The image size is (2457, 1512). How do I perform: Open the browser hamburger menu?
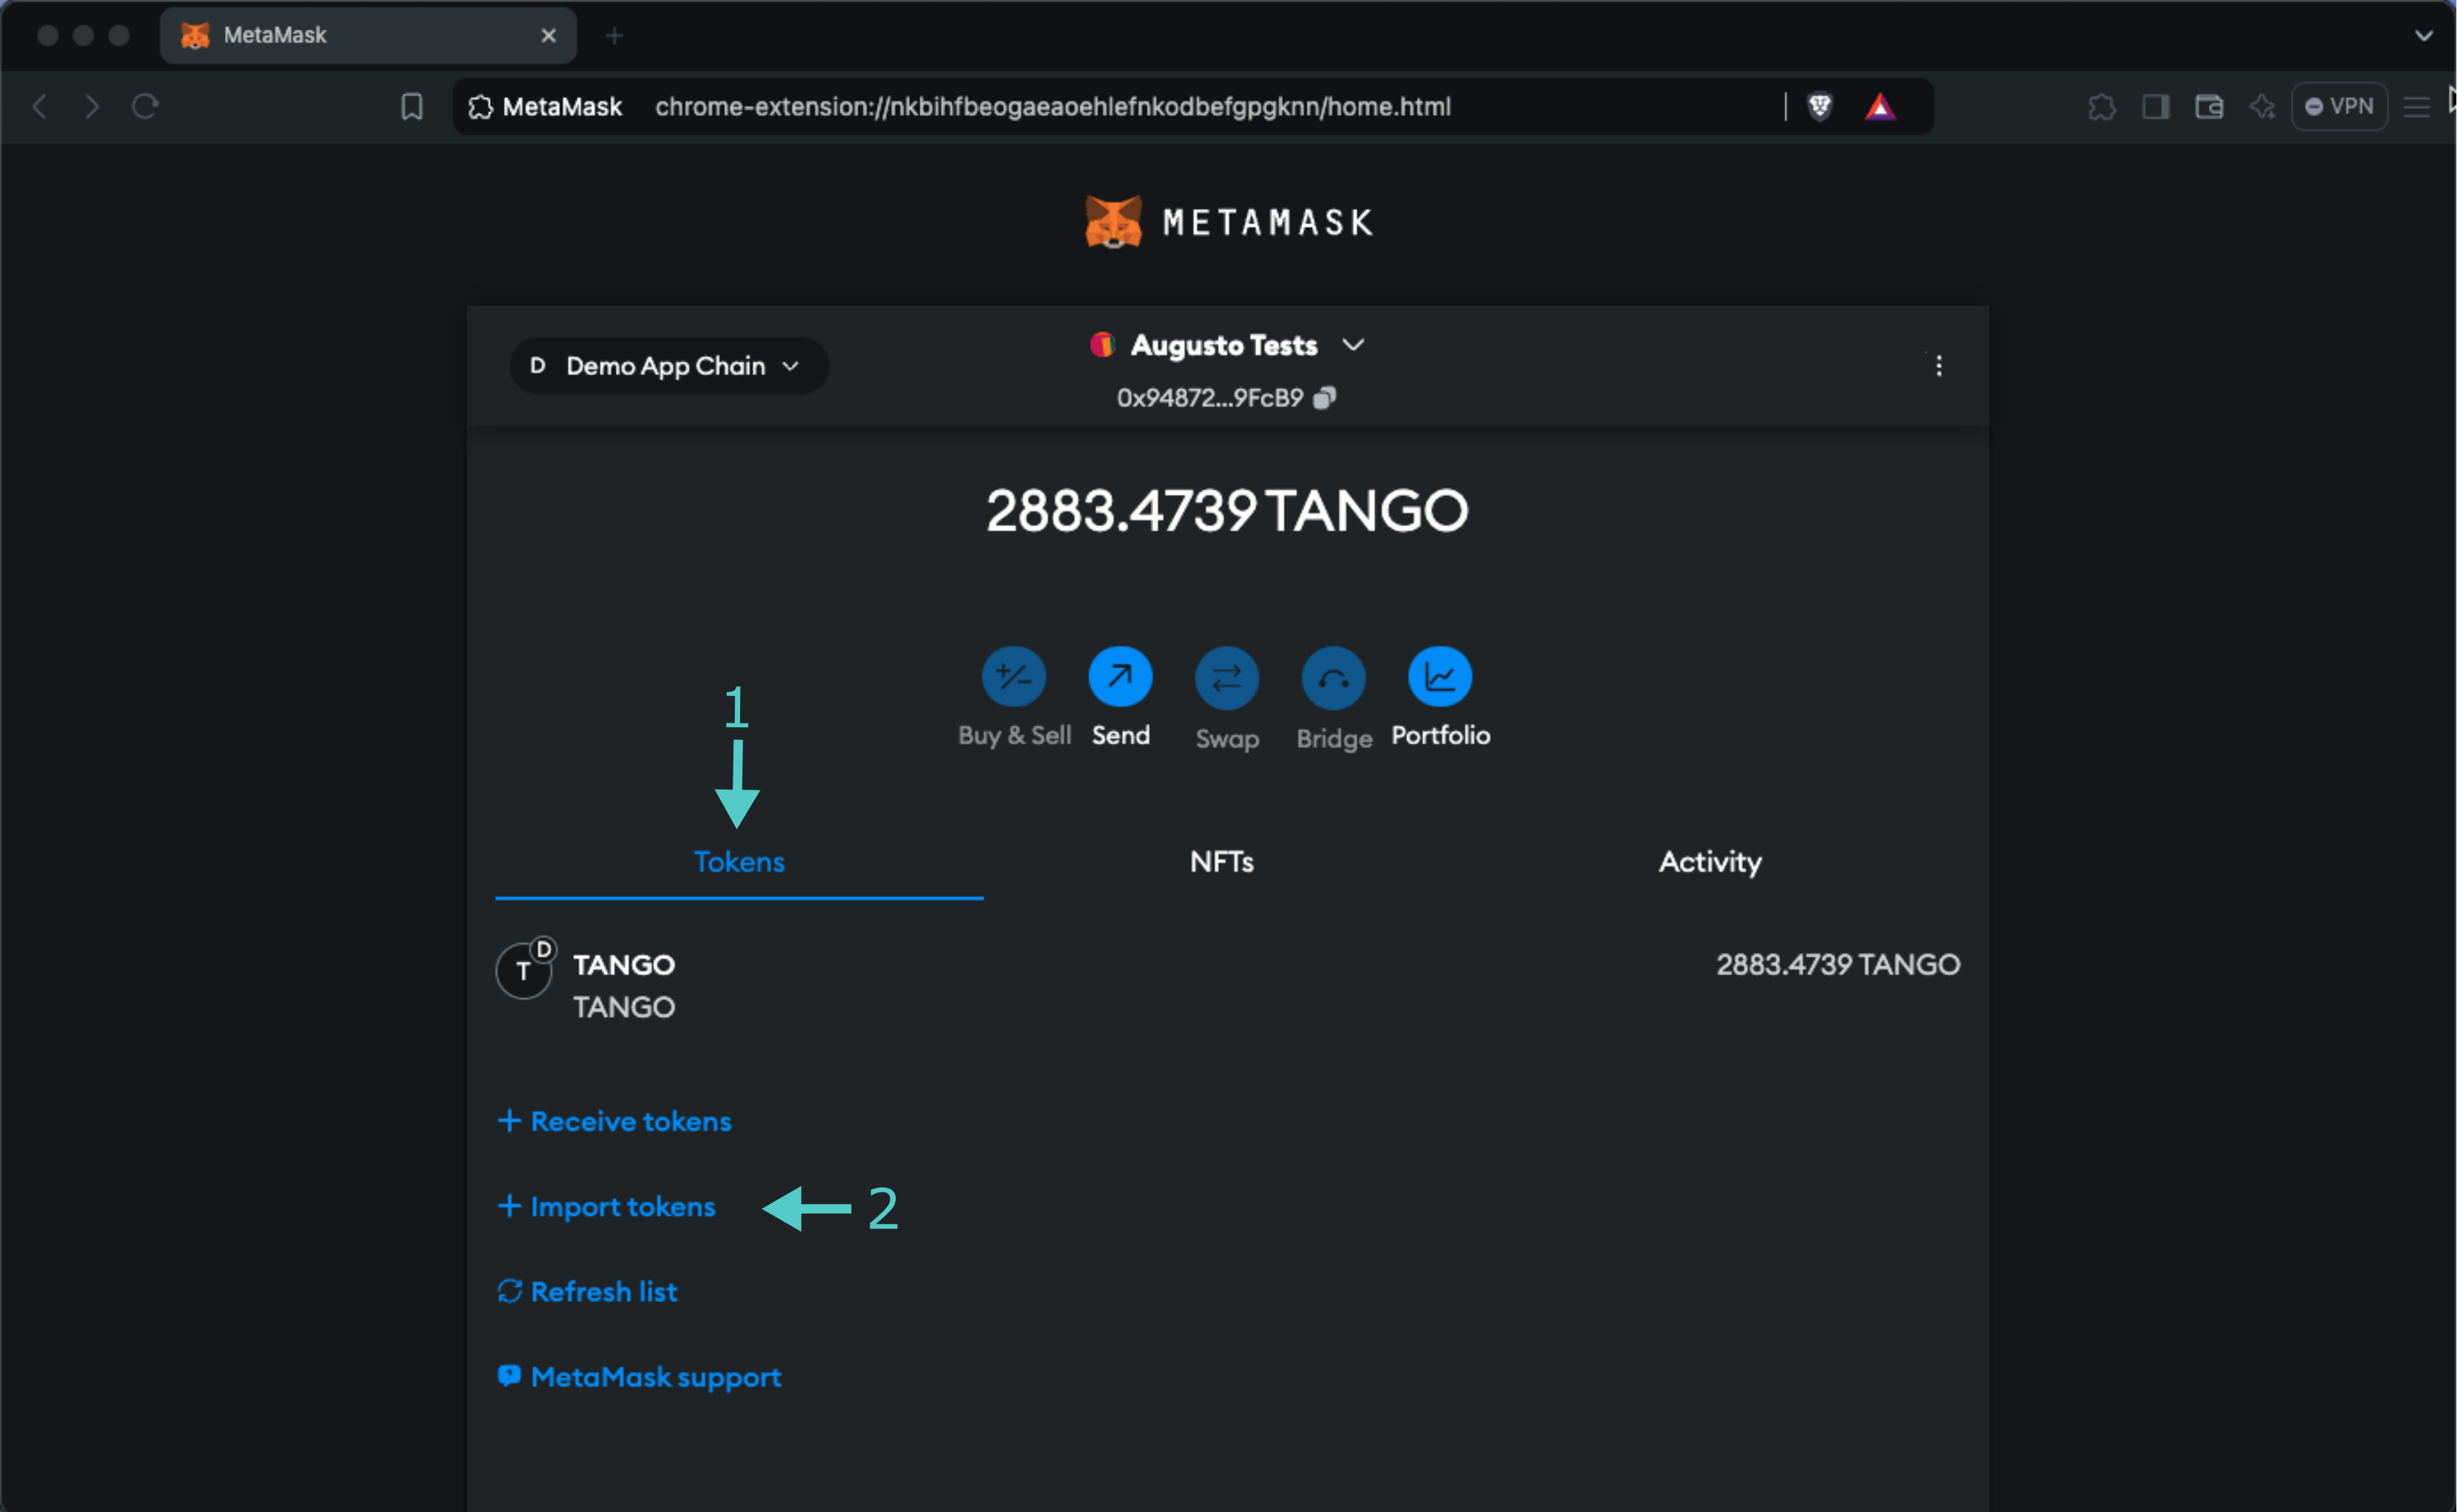pyautogui.click(x=2417, y=107)
